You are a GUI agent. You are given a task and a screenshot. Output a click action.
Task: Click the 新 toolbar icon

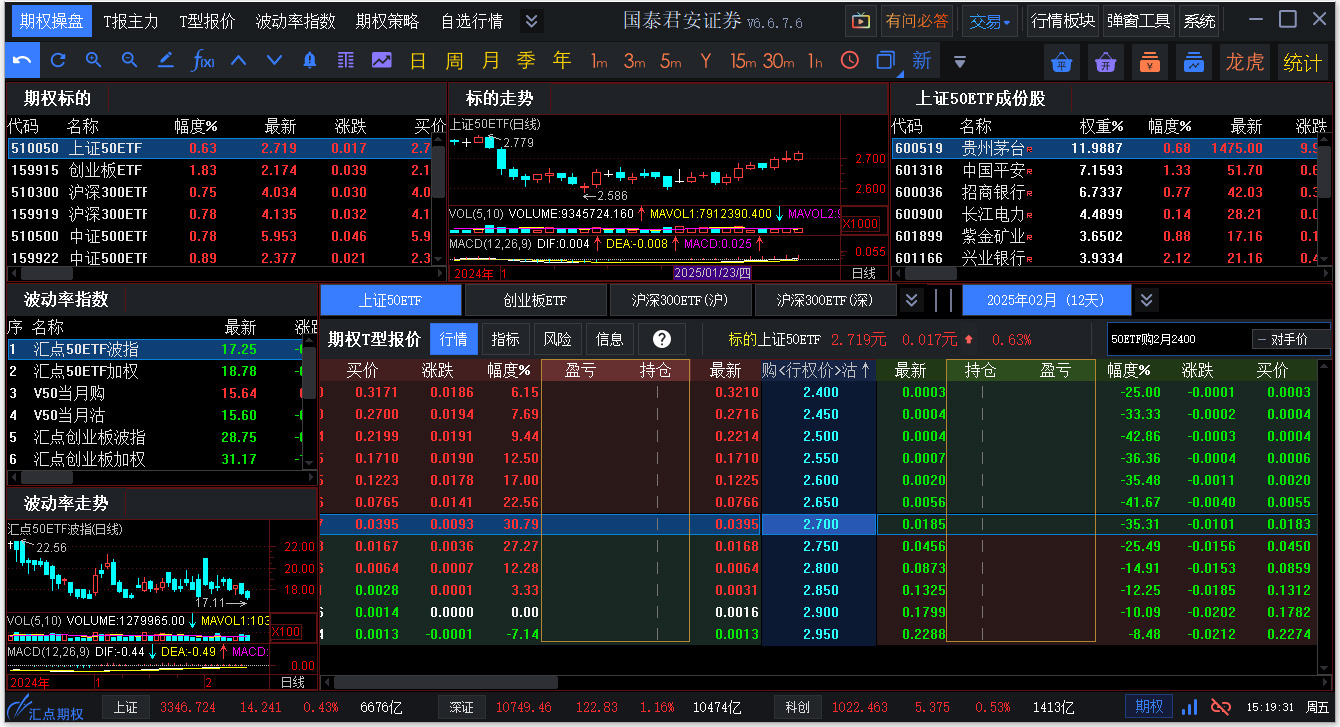click(921, 61)
